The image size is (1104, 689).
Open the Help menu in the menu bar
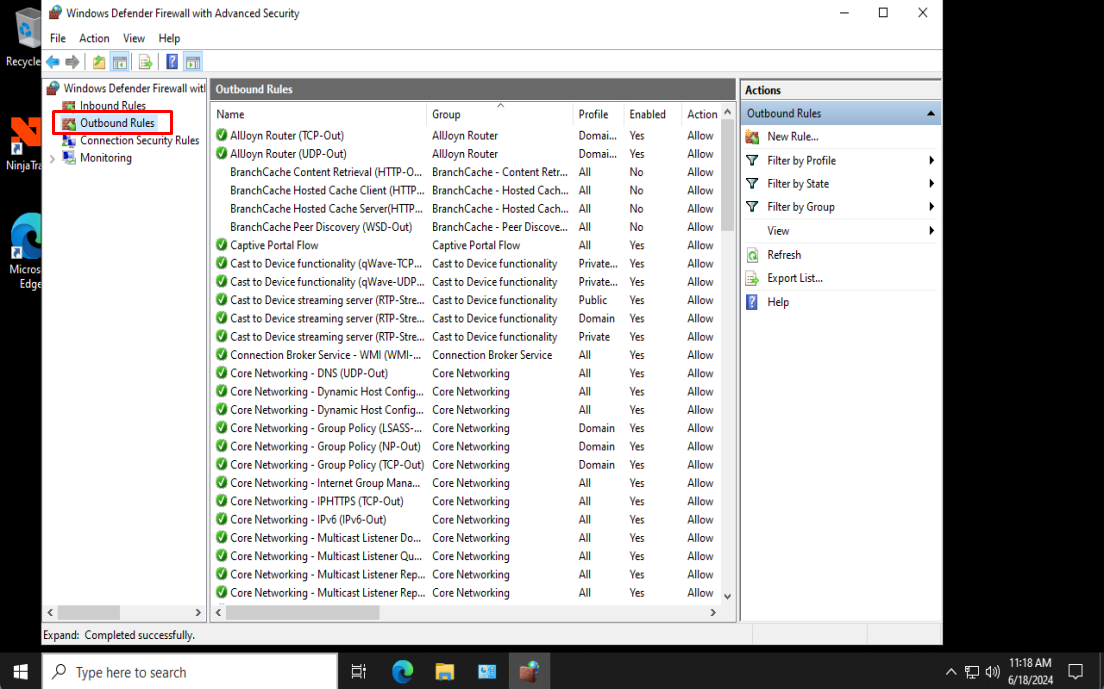tap(169, 38)
